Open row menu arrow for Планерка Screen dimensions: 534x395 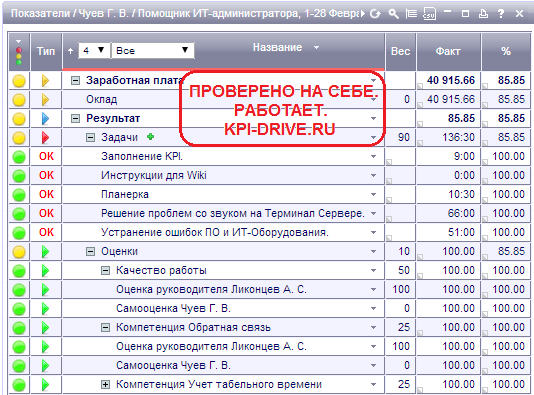(374, 194)
